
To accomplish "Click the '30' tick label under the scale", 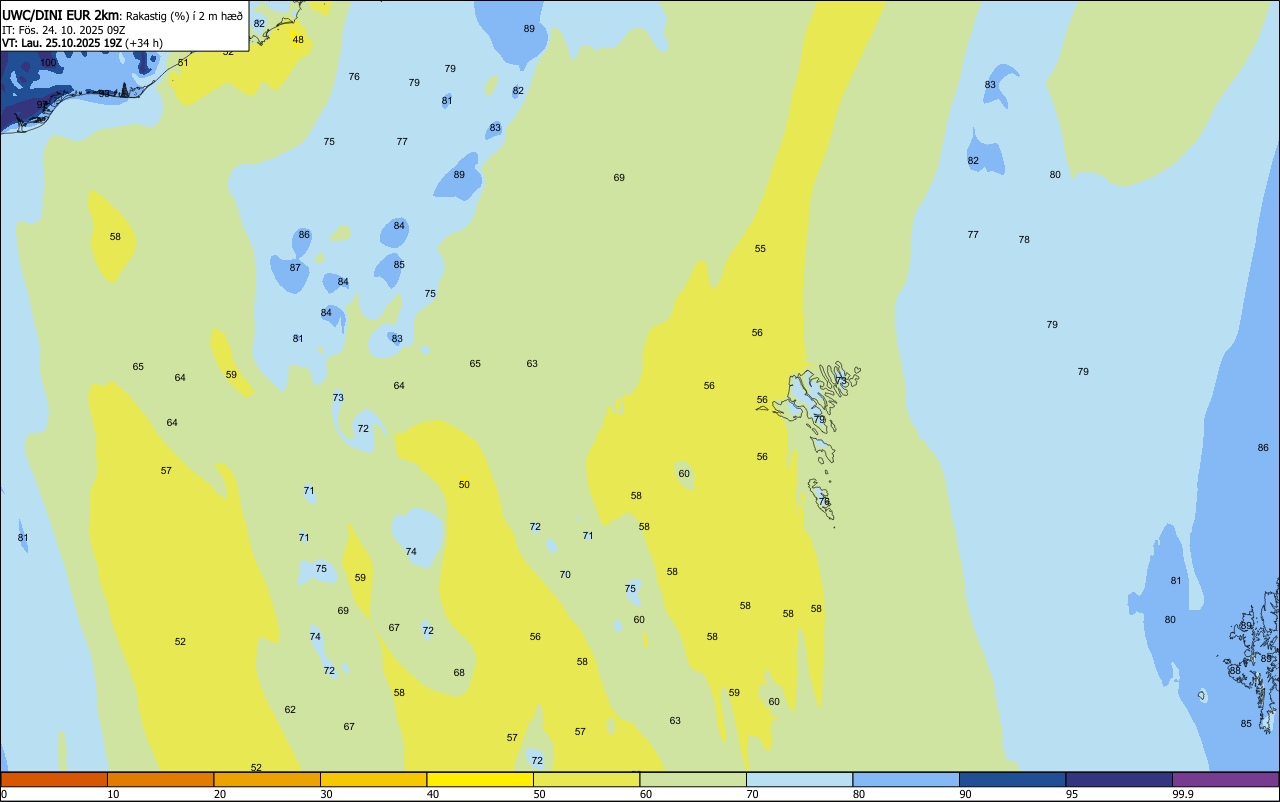I will [x=327, y=794].
